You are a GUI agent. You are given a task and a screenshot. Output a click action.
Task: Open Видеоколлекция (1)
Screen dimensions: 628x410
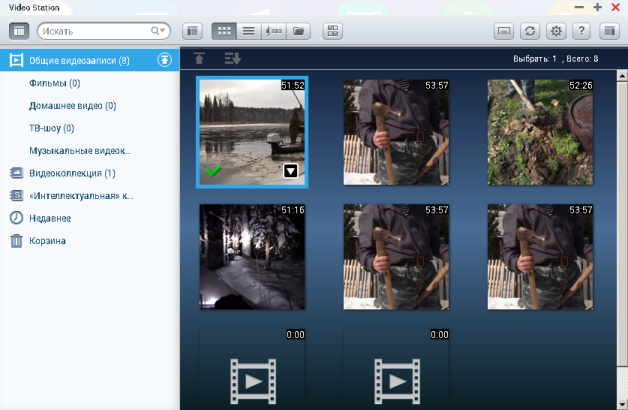pyautogui.click(x=72, y=173)
